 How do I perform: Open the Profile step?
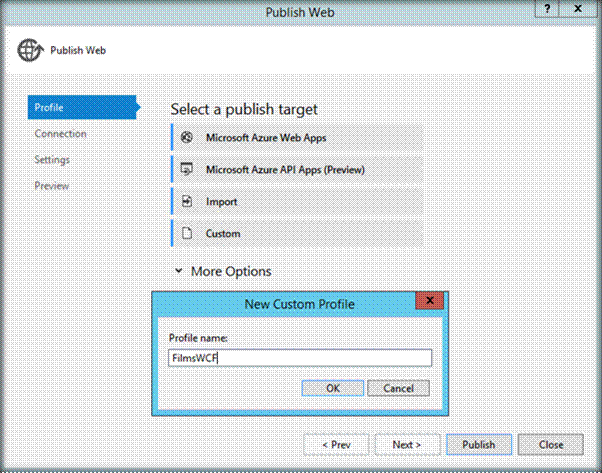point(83,107)
